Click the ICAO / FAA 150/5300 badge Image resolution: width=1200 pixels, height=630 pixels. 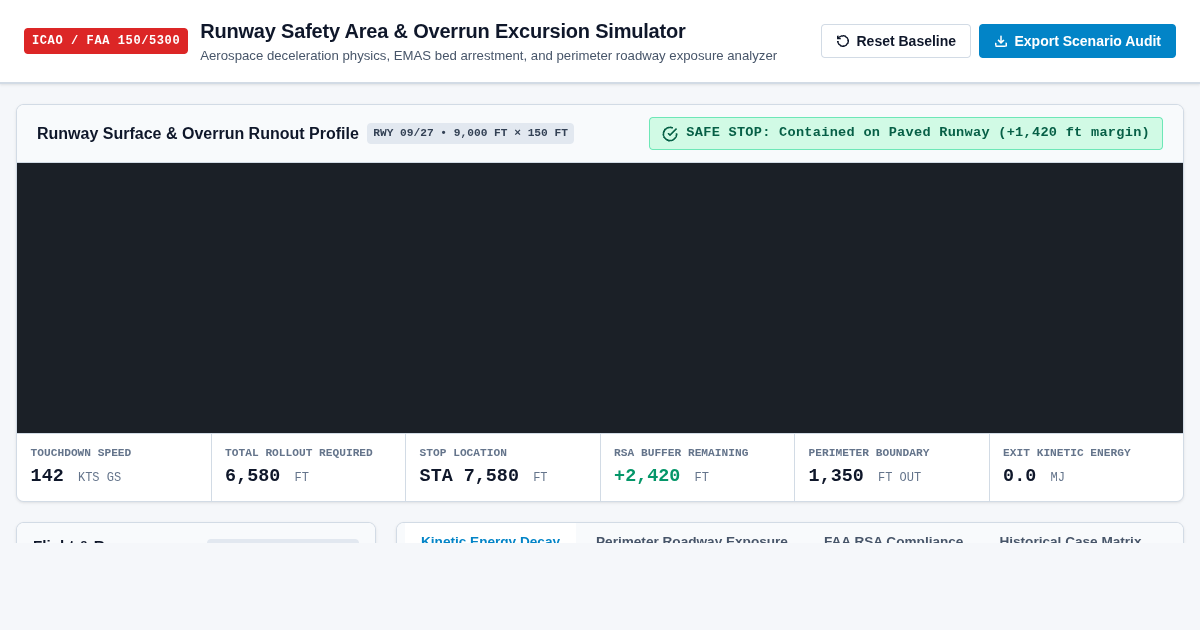pos(106,41)
